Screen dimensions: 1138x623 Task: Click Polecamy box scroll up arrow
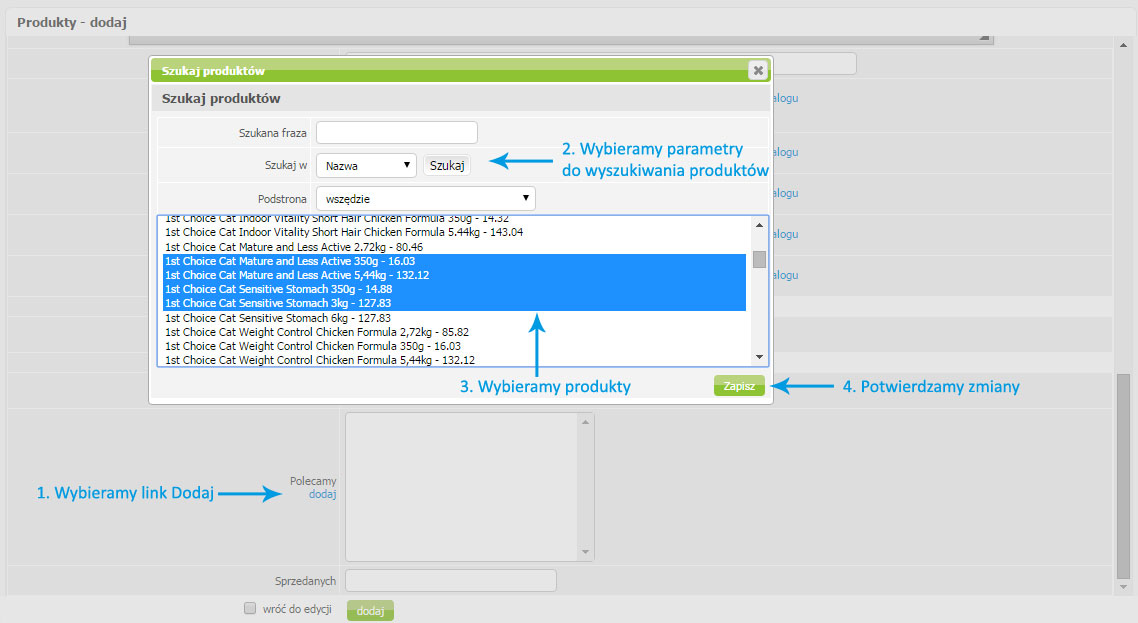586,422
